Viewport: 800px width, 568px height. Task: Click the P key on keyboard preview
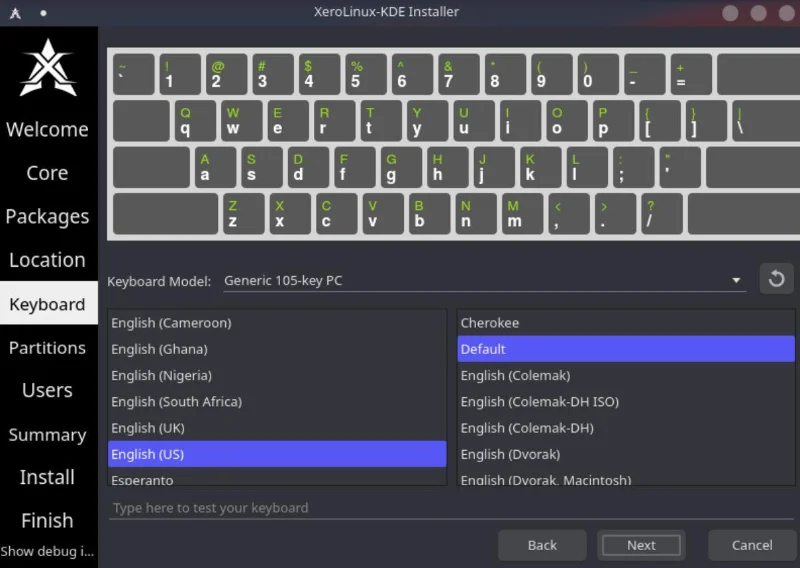[x=613, y=121]
